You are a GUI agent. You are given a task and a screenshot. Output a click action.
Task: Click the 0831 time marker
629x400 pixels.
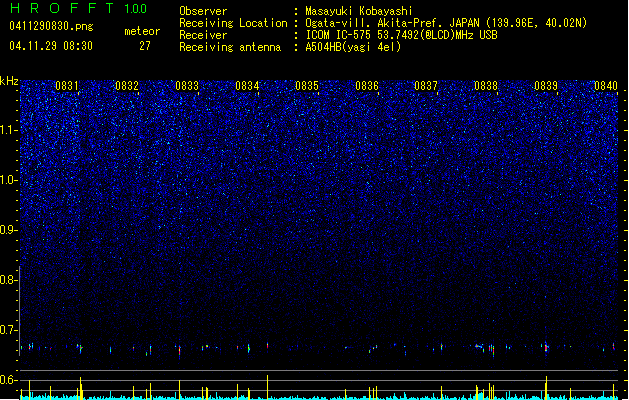coord(67,86)
